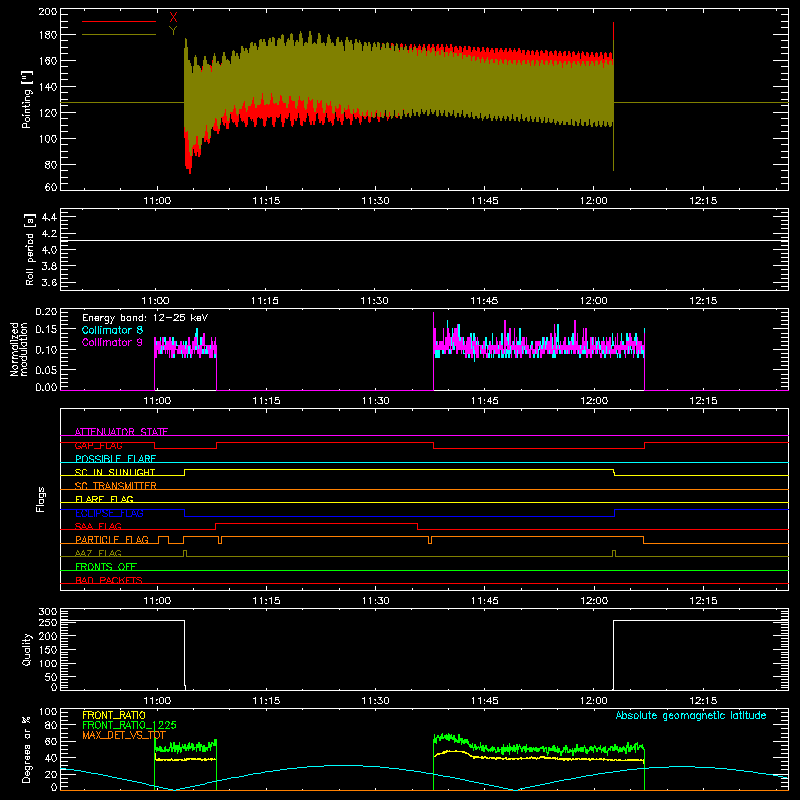Click the 'Degrees or %' axis title
The width and height of the screenshot is (800, 800).
coord(27,749)
